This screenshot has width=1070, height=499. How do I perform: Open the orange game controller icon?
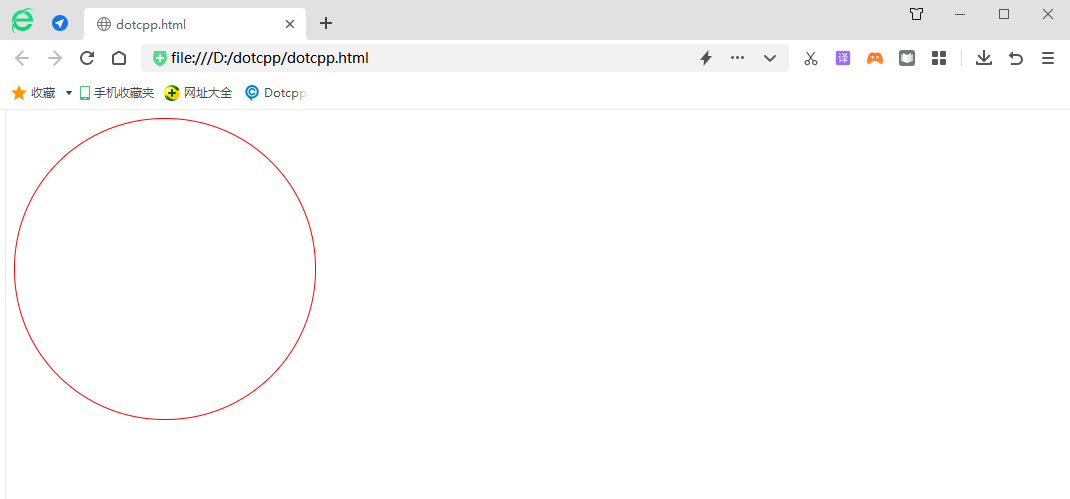pyautogui.click(x=875, y=58)
